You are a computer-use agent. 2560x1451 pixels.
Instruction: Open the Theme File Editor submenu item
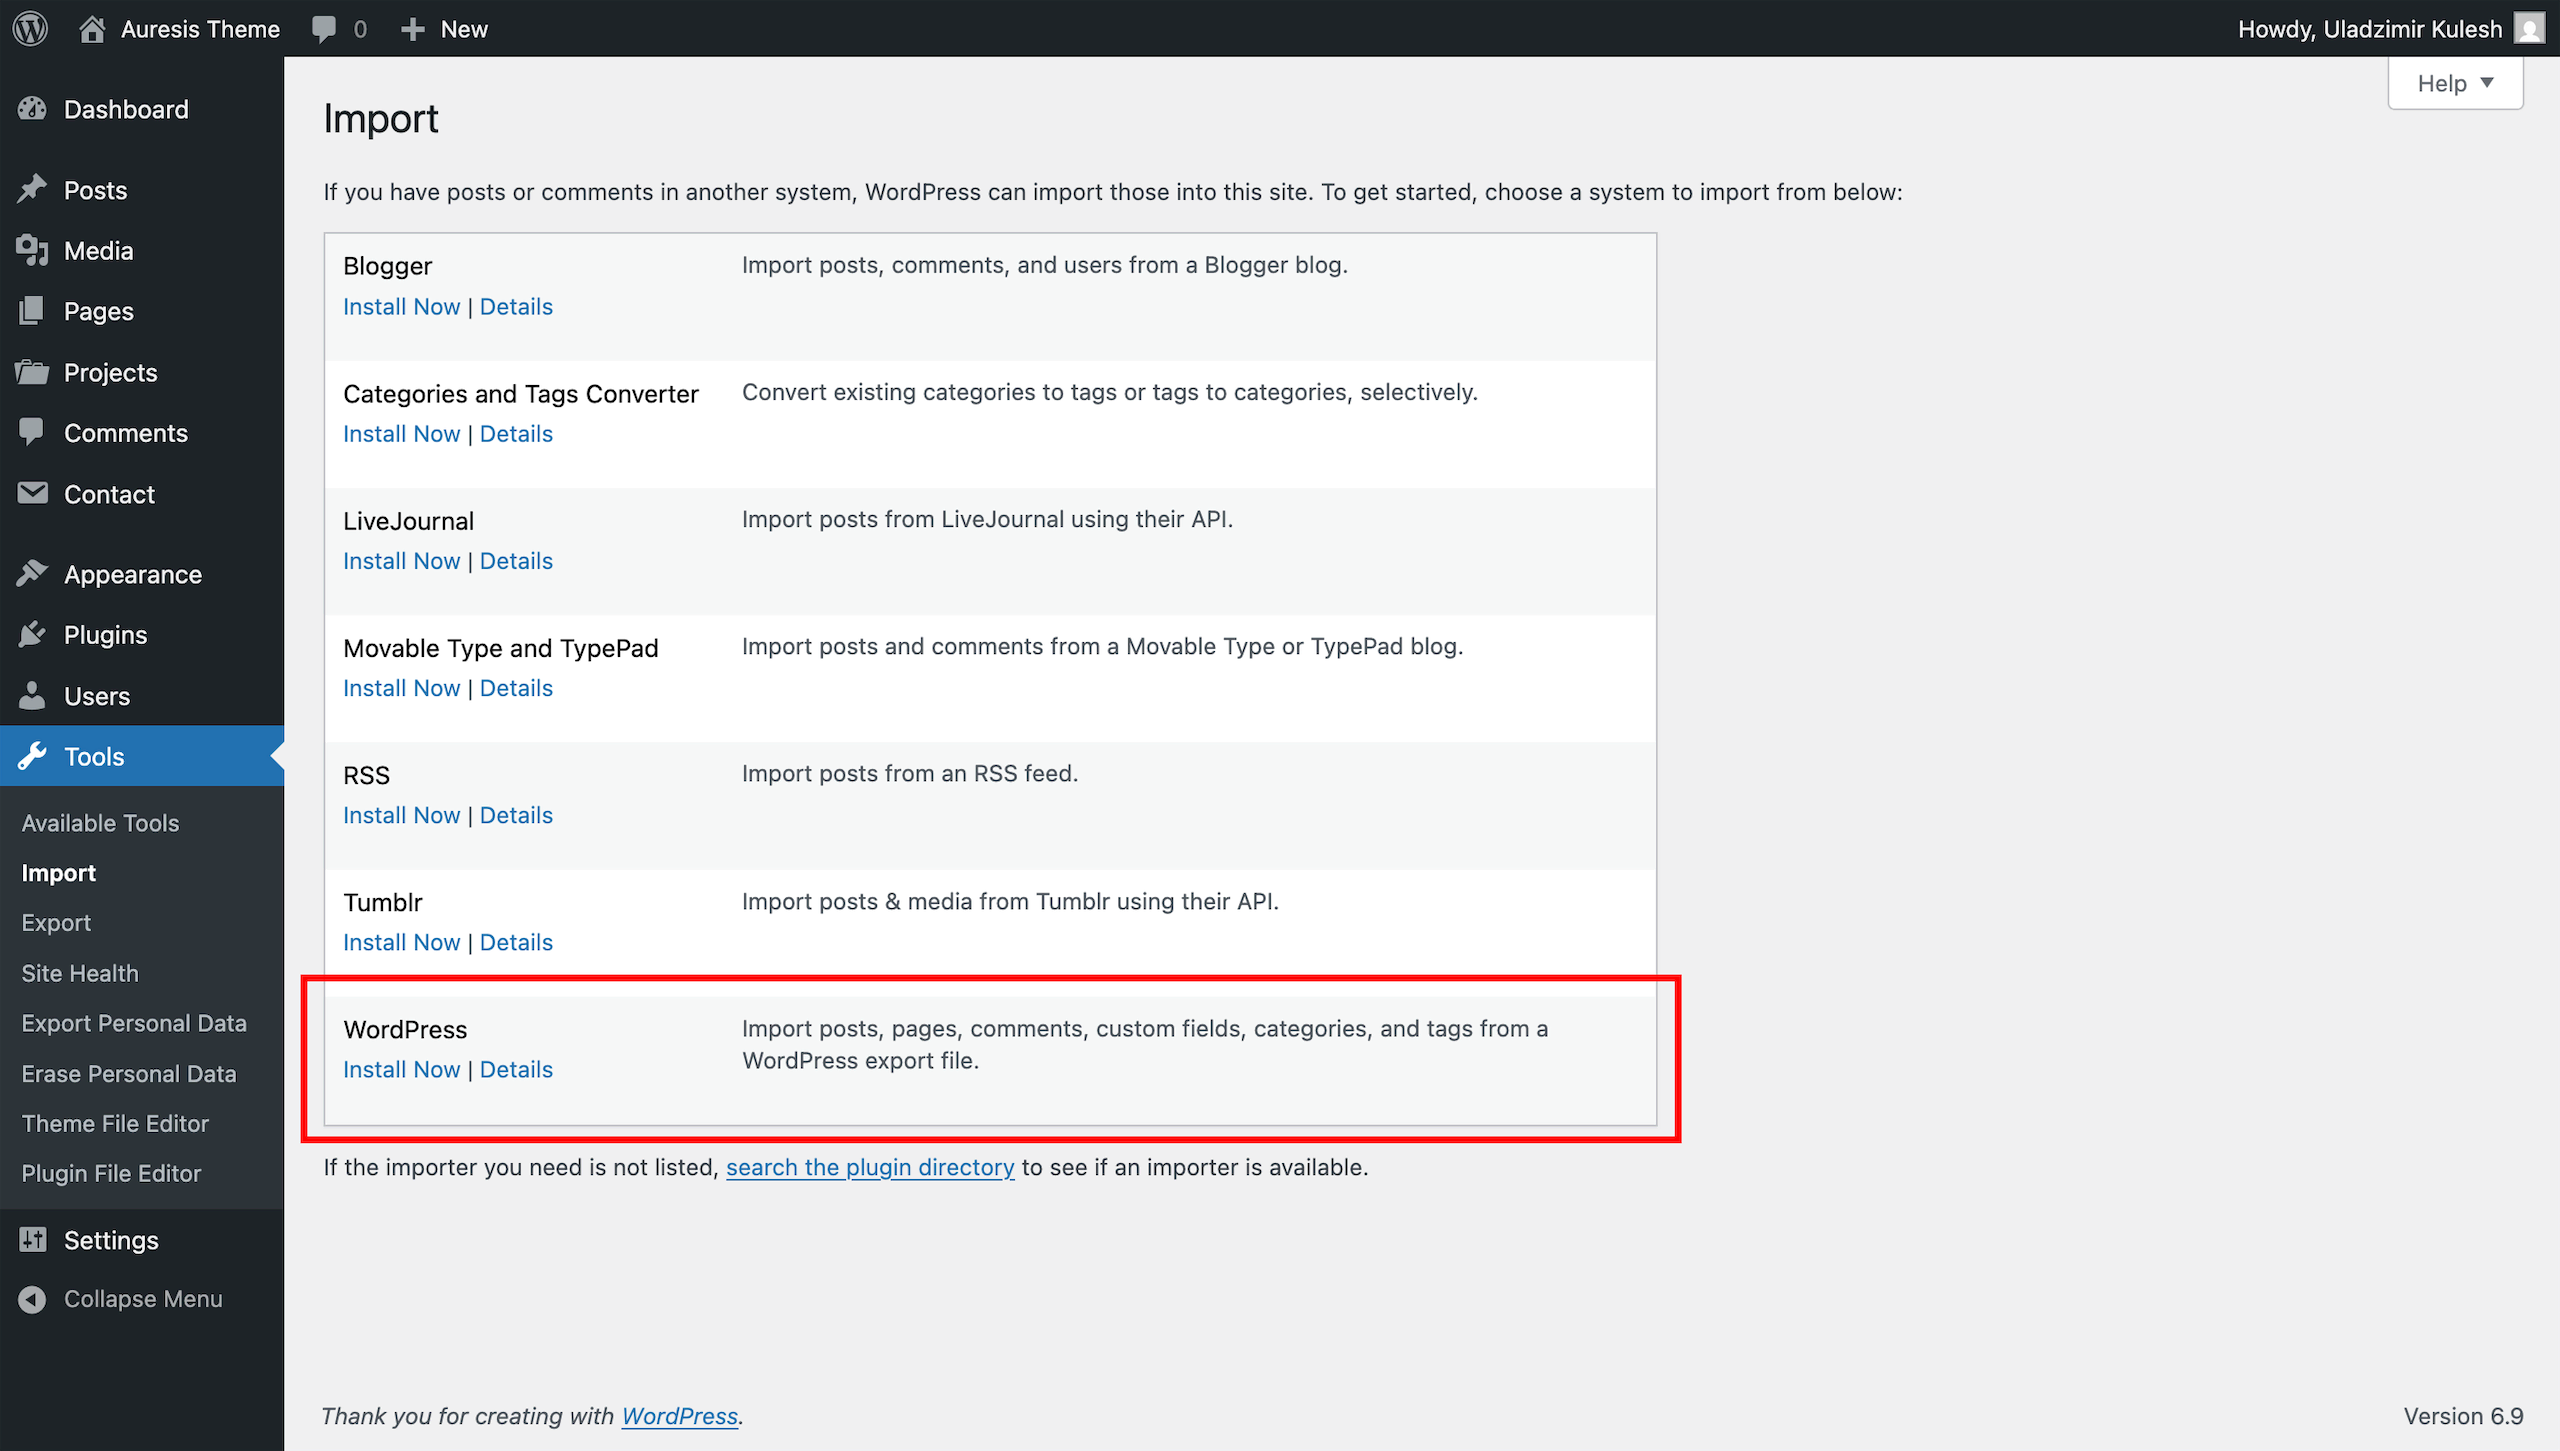click(115, 1123)
